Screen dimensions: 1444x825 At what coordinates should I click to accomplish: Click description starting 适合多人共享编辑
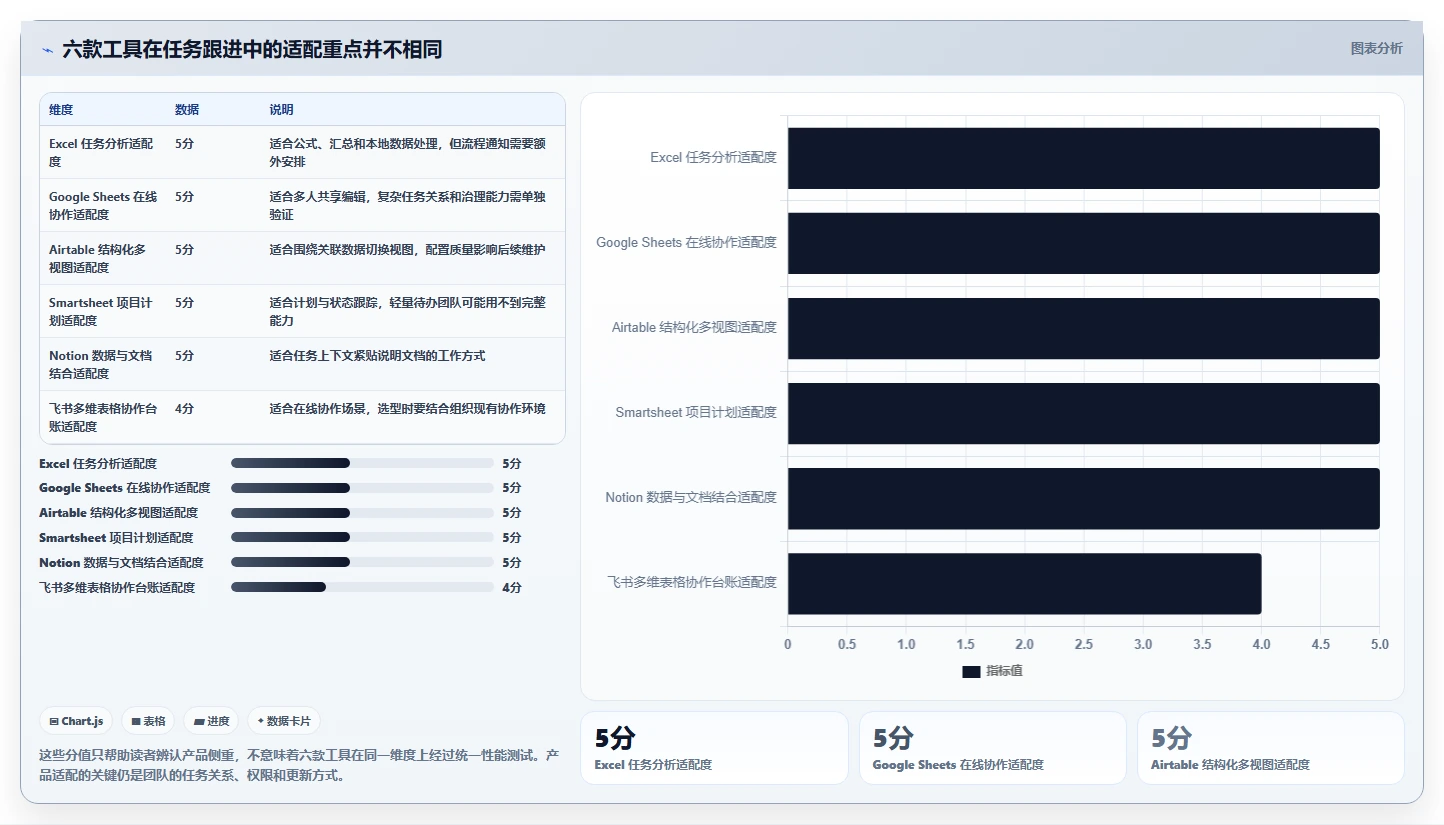click(407, 205)
